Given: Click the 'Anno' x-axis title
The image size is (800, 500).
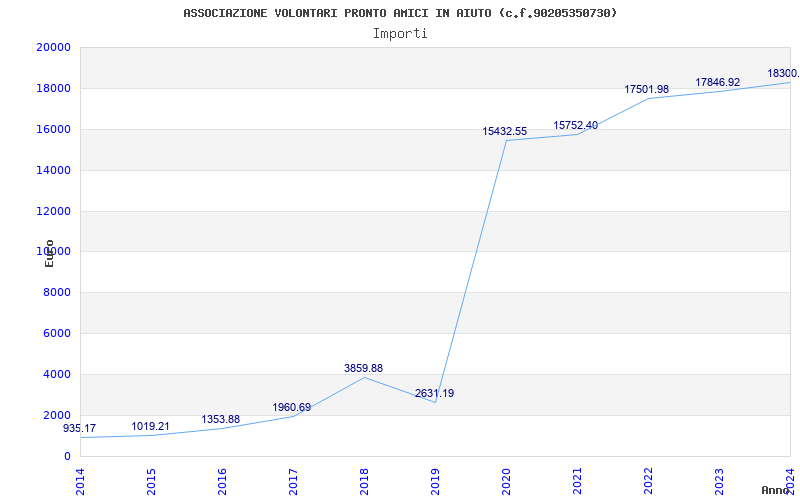Looking at the screenshot, I should pyautogui.click(x=775, y=490).
